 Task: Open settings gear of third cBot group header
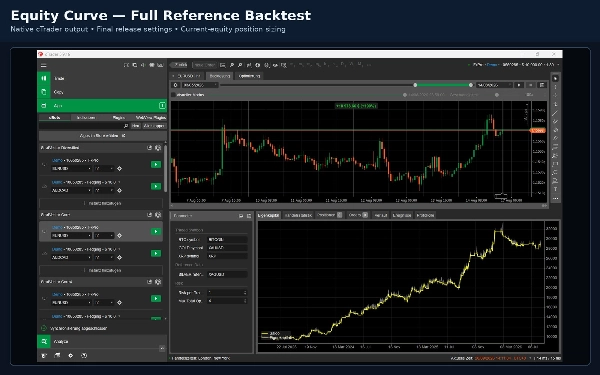[158, 282]
